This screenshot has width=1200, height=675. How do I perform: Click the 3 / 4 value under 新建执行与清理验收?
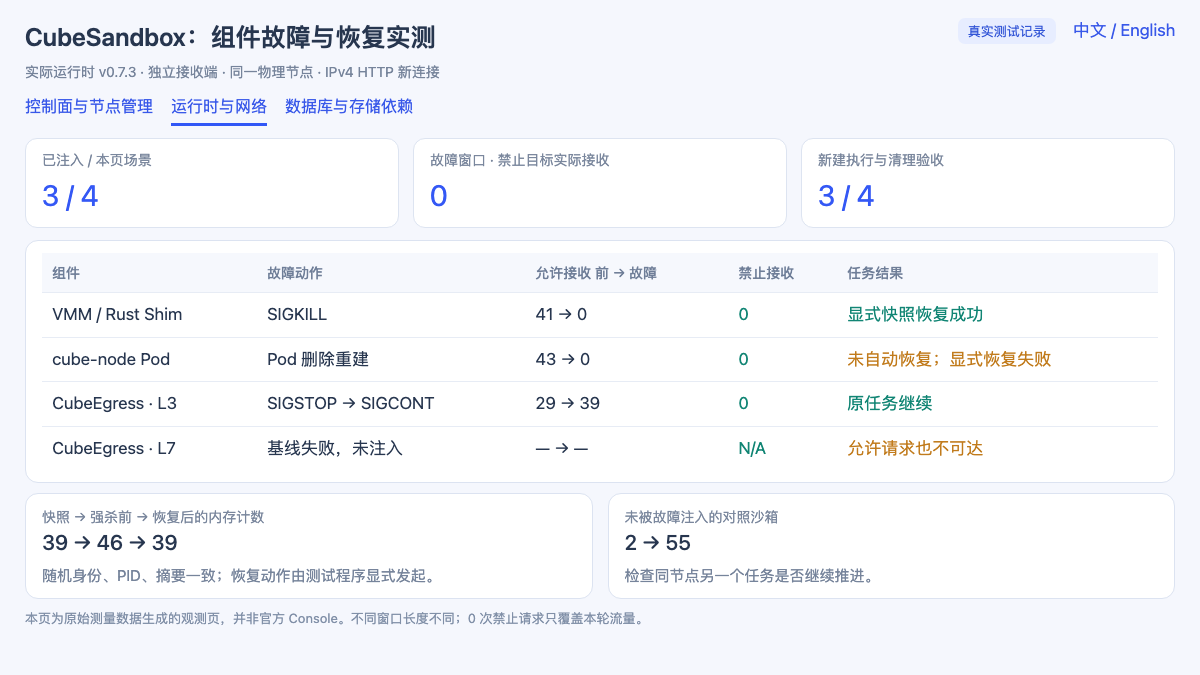846,196
